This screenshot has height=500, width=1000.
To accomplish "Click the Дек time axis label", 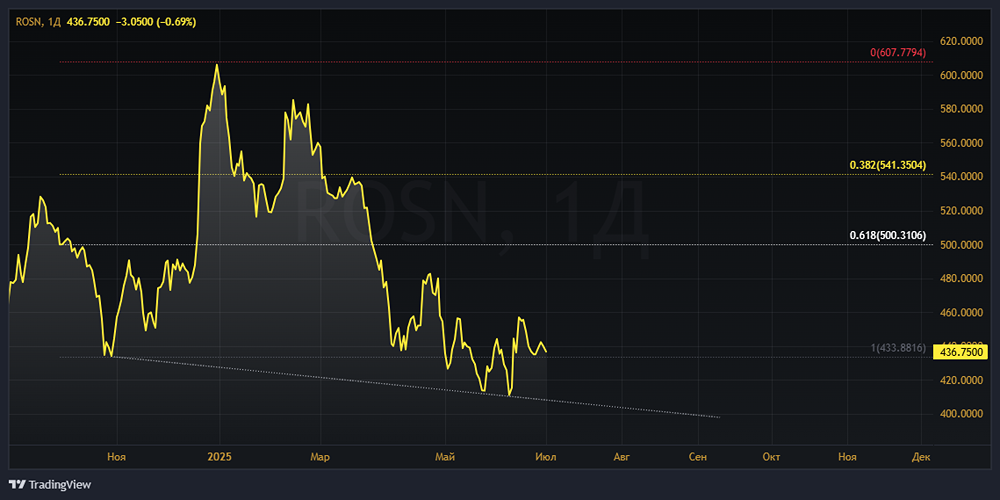I will (922, 457).
